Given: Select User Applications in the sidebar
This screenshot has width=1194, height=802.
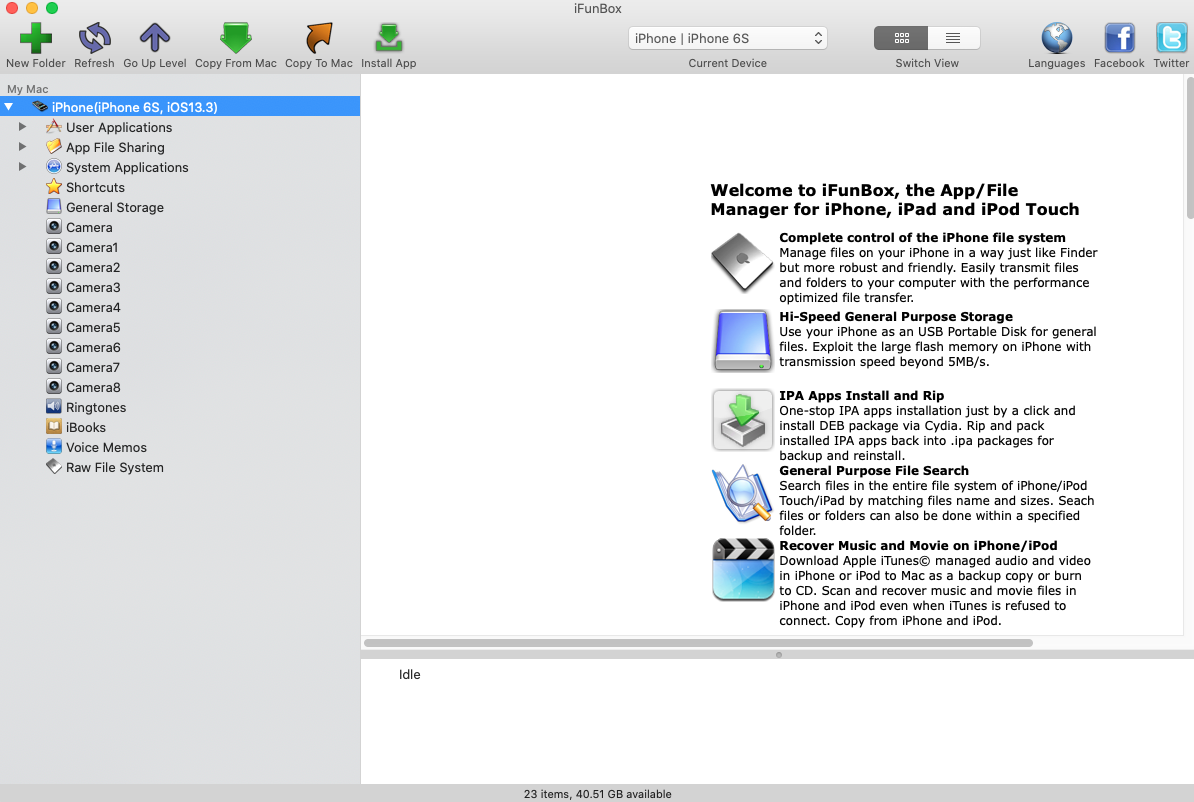Looking at the screenshot, I should pyautogui.click(x=119, y=127).
